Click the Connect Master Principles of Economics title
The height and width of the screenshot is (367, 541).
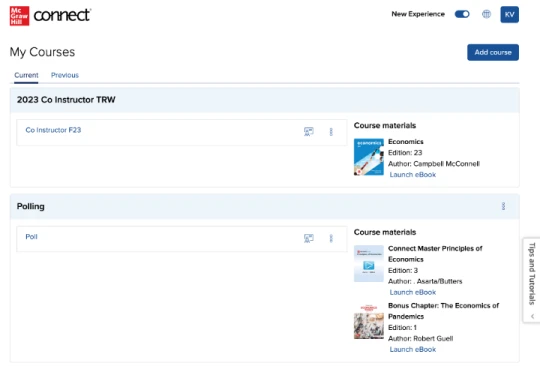435,254
